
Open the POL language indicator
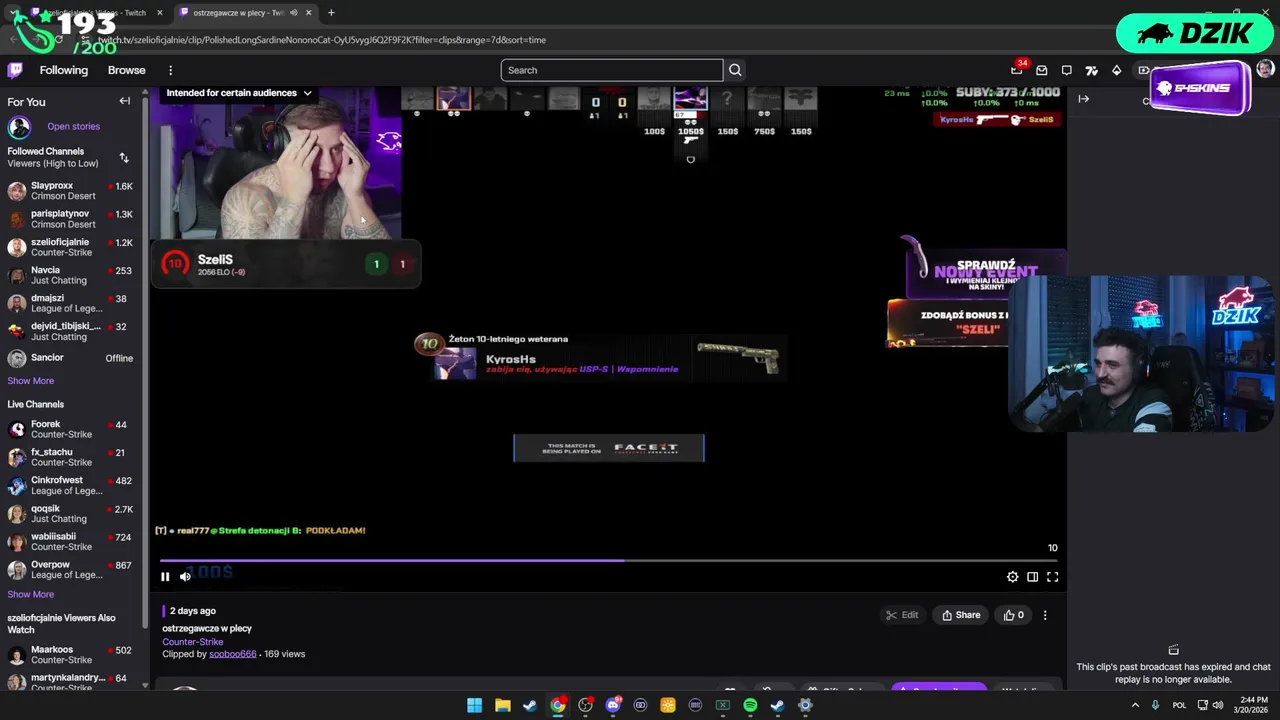[1179, 705]
